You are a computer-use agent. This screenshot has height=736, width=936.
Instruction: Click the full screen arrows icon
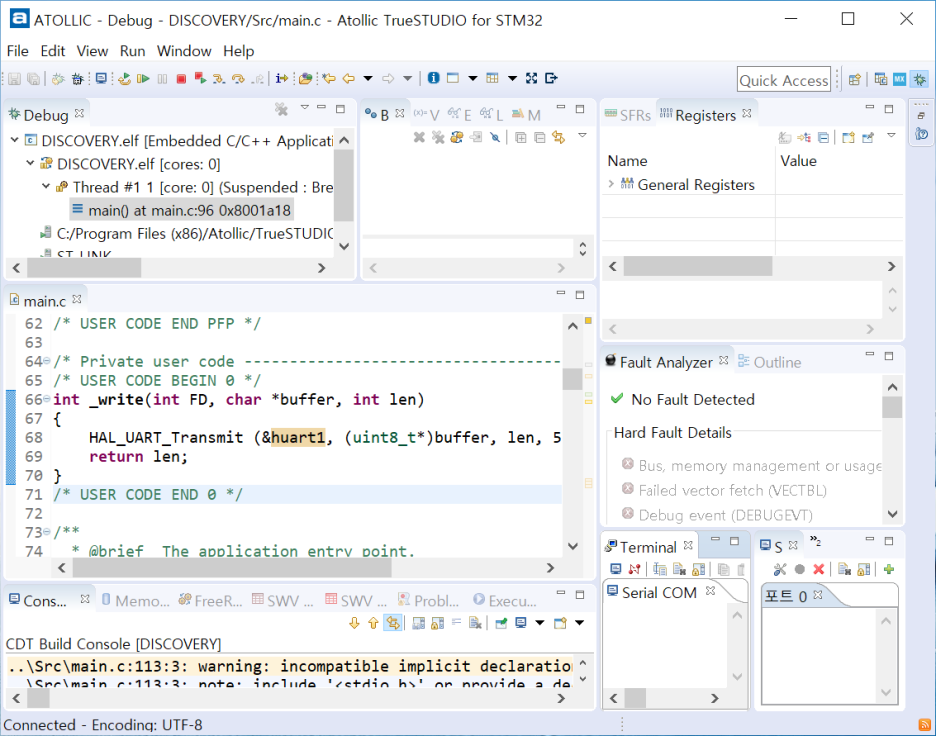(x=531, y=78)
